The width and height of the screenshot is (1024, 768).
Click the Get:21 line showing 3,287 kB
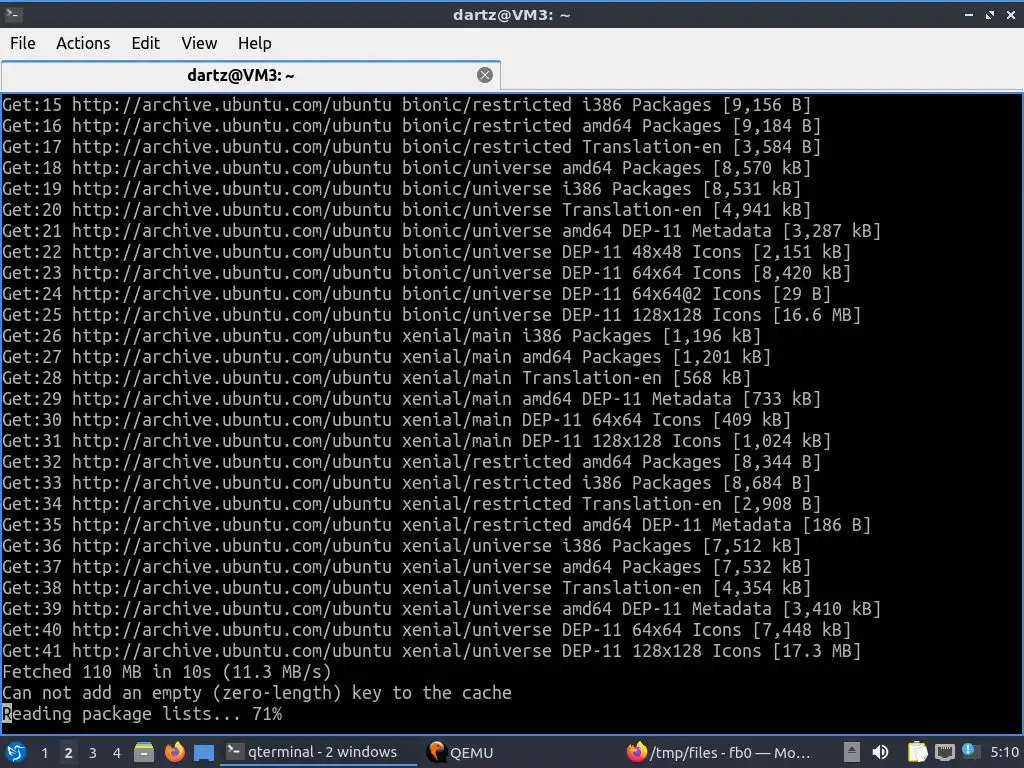tap(441, 231)
